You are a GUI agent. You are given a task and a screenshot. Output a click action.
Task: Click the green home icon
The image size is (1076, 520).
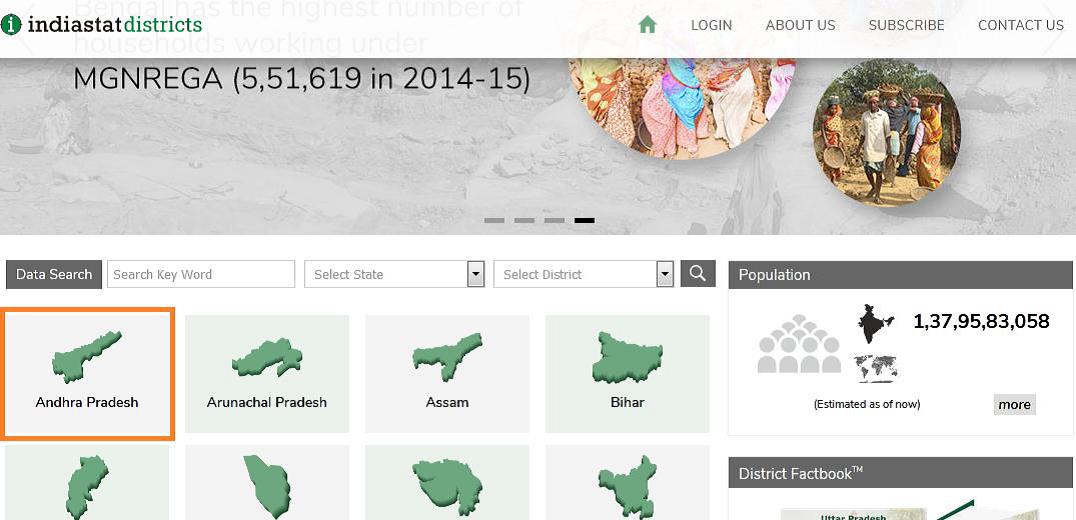point(647,25)
